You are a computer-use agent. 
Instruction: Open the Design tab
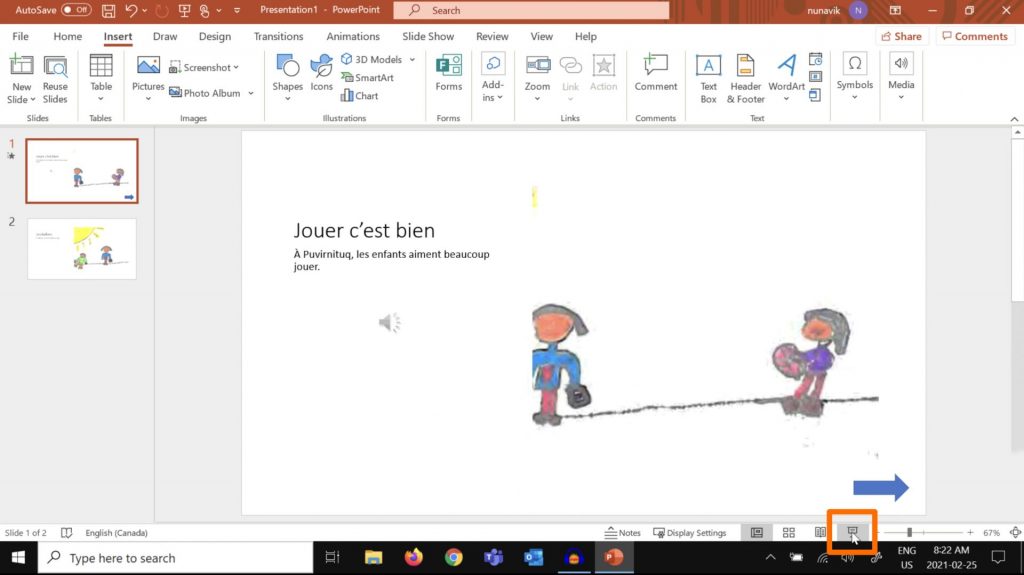coord(214,36)
